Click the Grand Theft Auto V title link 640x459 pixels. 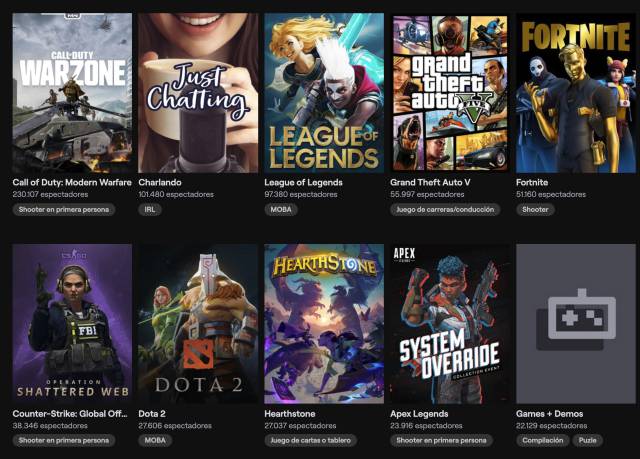click(430, 182)
